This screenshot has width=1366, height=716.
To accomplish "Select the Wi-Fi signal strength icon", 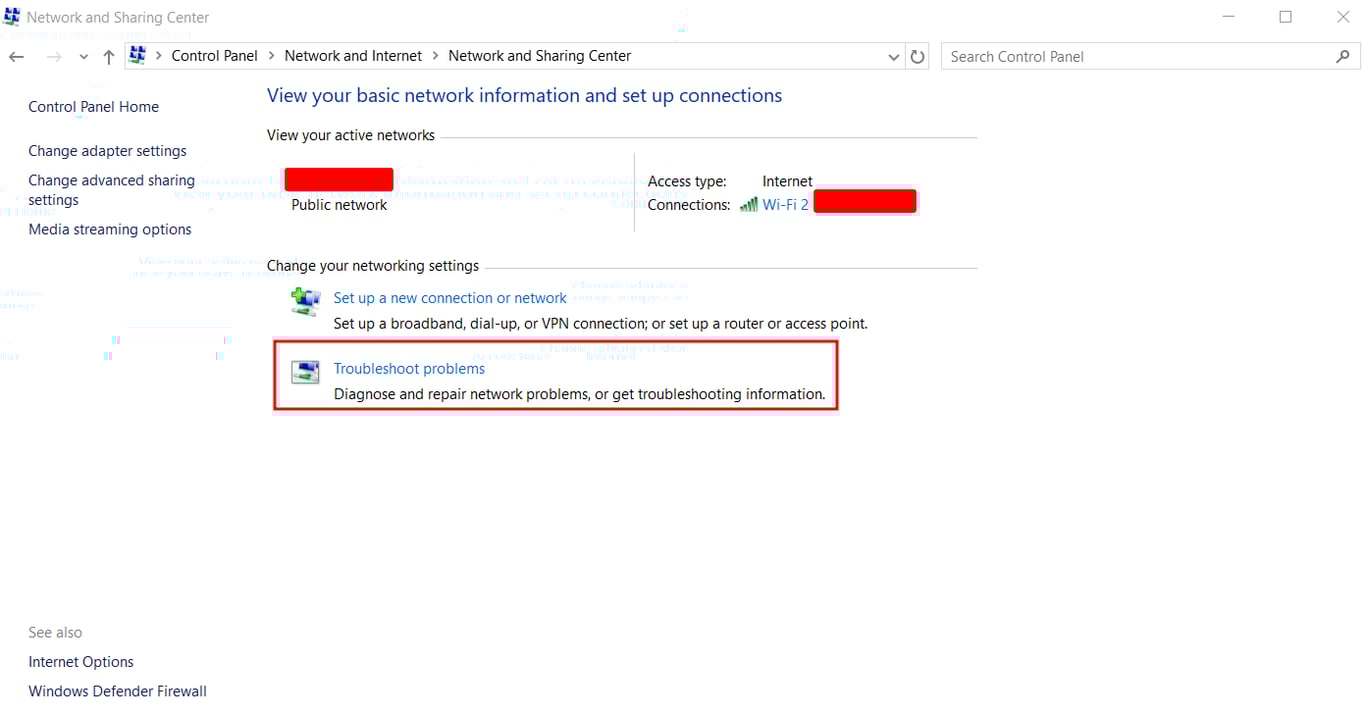I will point(748,204).
